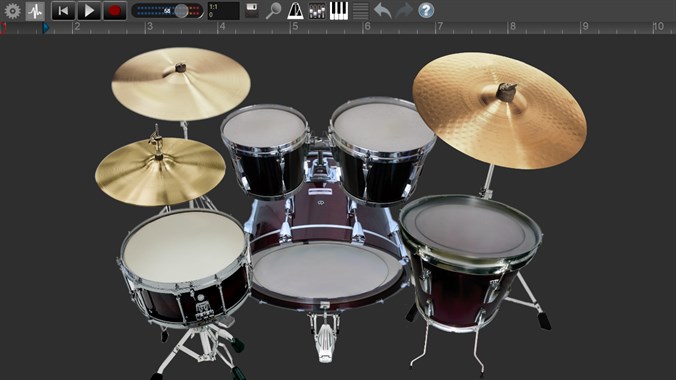
Task: Rewind to the song start
Action: tap(63, 11)
